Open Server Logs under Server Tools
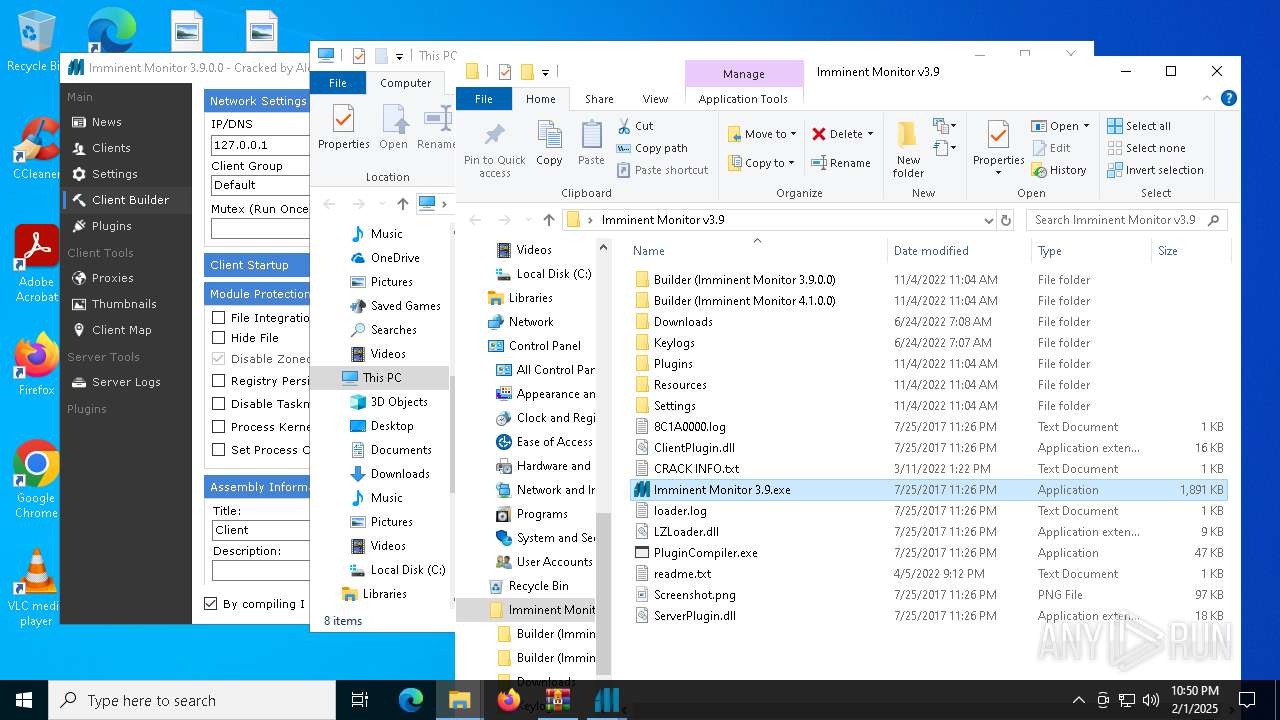 click(126, 382)
